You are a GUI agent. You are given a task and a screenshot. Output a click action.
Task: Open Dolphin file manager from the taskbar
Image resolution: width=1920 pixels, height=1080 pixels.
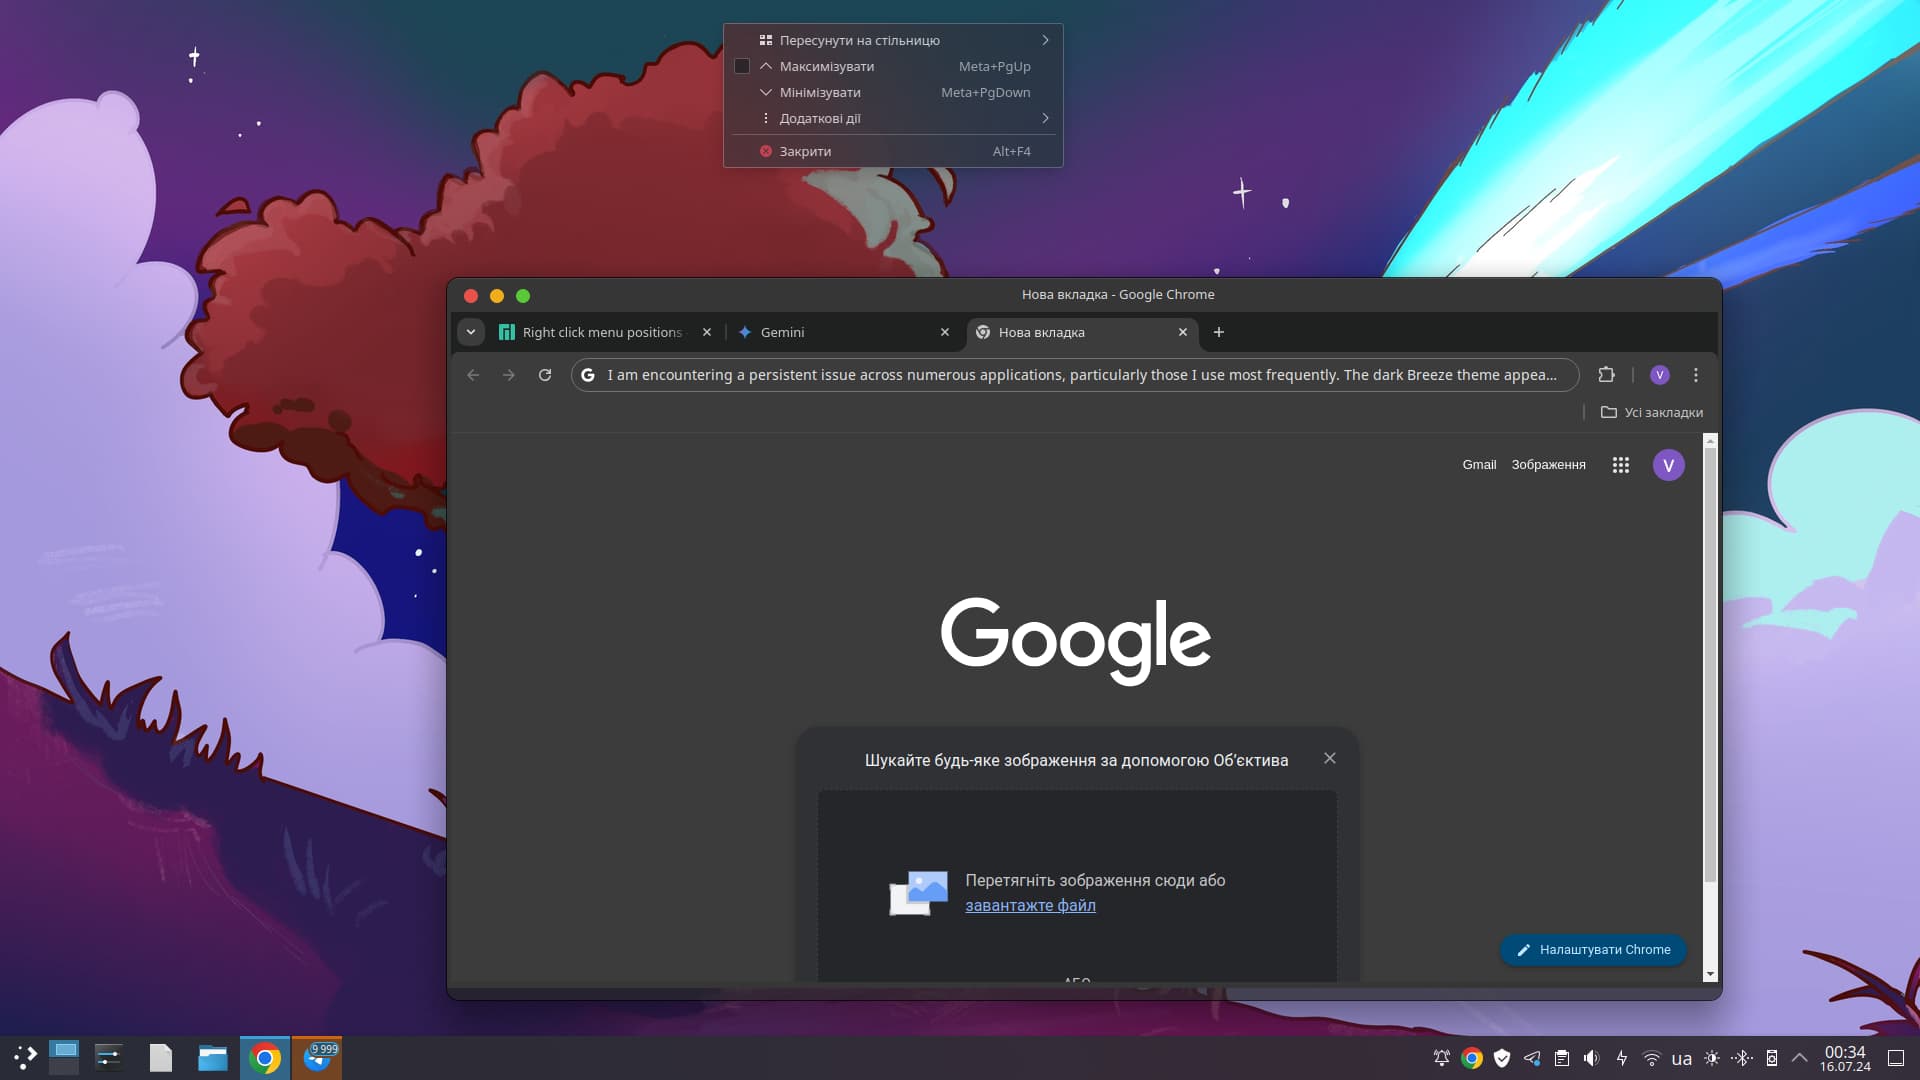tap(211, 1057)
